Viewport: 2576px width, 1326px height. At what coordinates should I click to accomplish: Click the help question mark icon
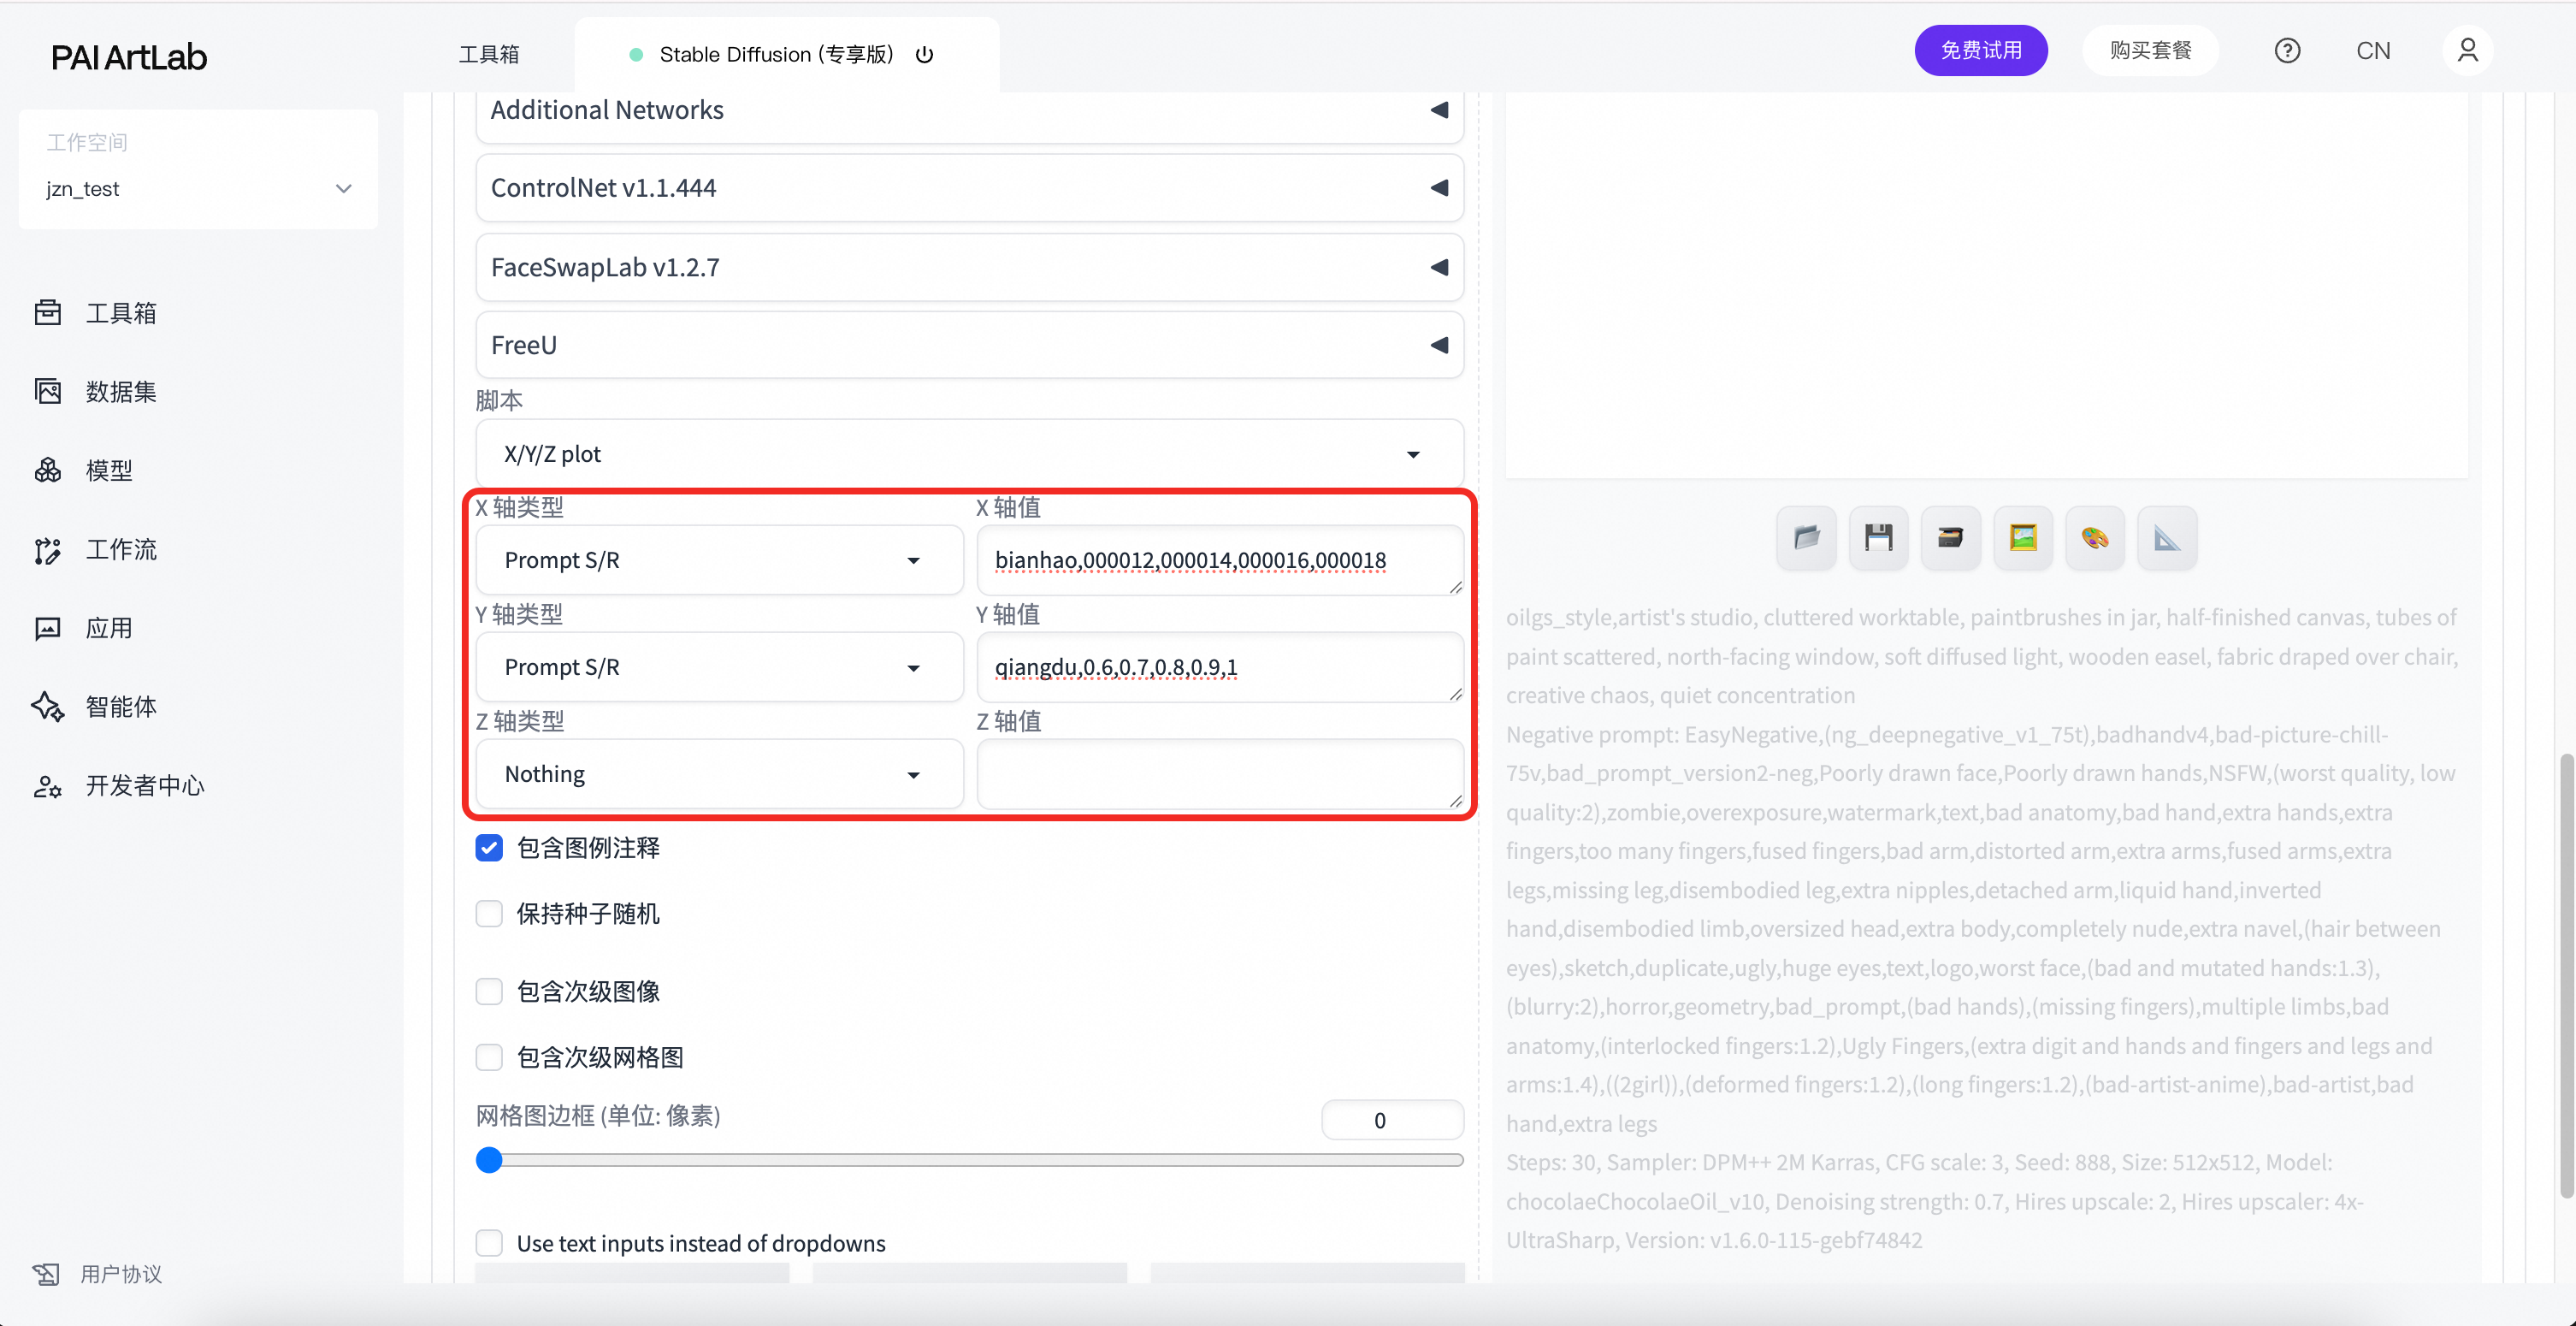[2287, 51]
